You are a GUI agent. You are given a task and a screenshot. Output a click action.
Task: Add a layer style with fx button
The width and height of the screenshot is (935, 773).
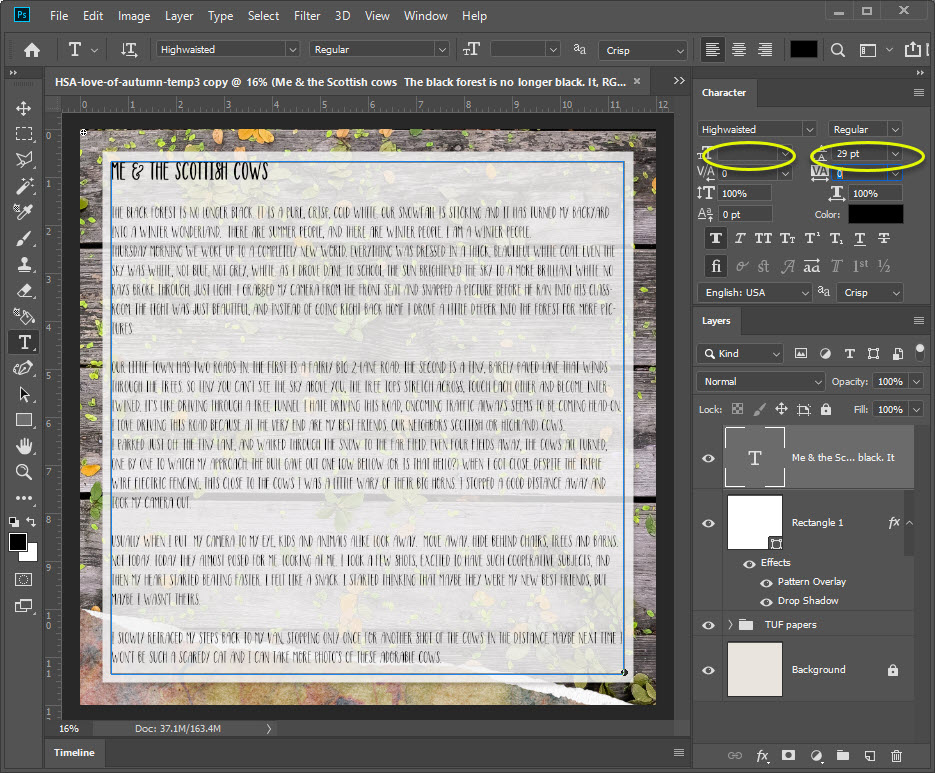click(x=762, y=756)
